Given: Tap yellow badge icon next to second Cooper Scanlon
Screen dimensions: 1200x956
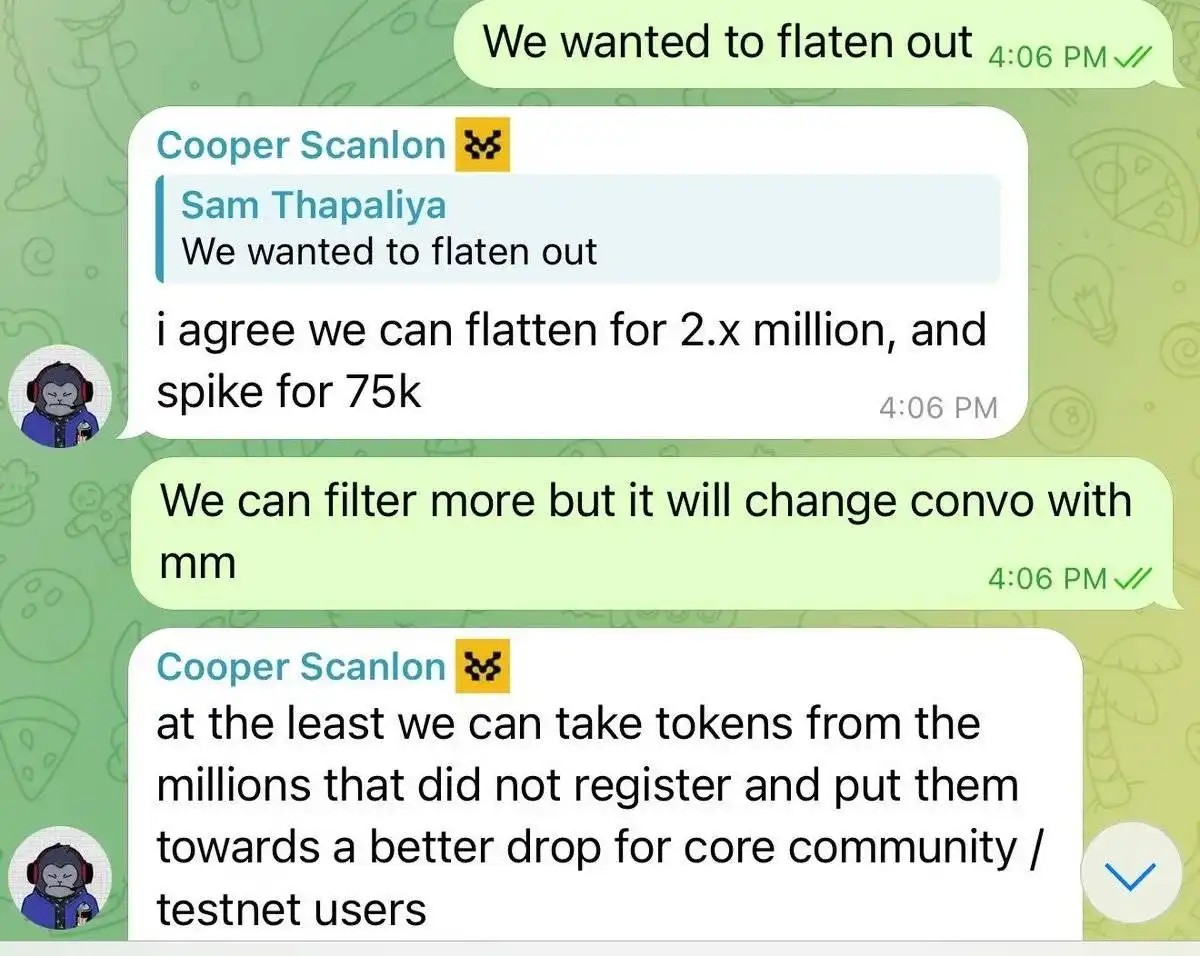Looking at the screenshot, I should 482,667.
